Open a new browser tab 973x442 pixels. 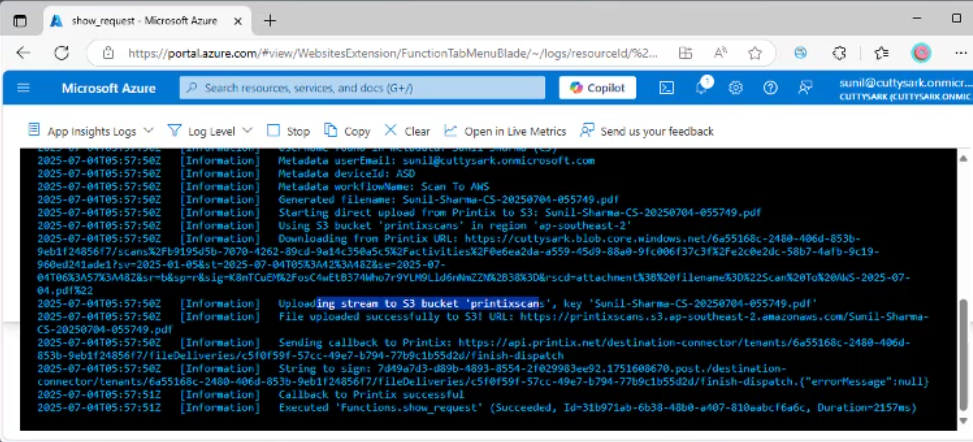click(x=270, y=20)
